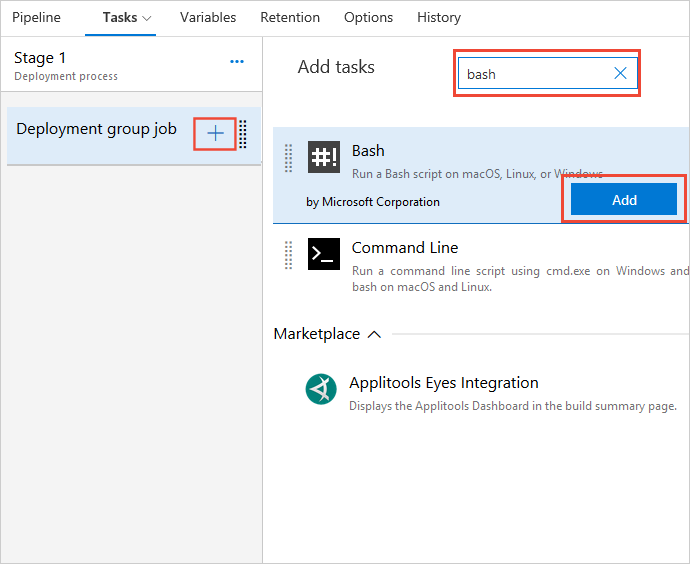Go to the Retention tab
The width and height of the screenshot is (690, 564).
click(x=290, y=18)
